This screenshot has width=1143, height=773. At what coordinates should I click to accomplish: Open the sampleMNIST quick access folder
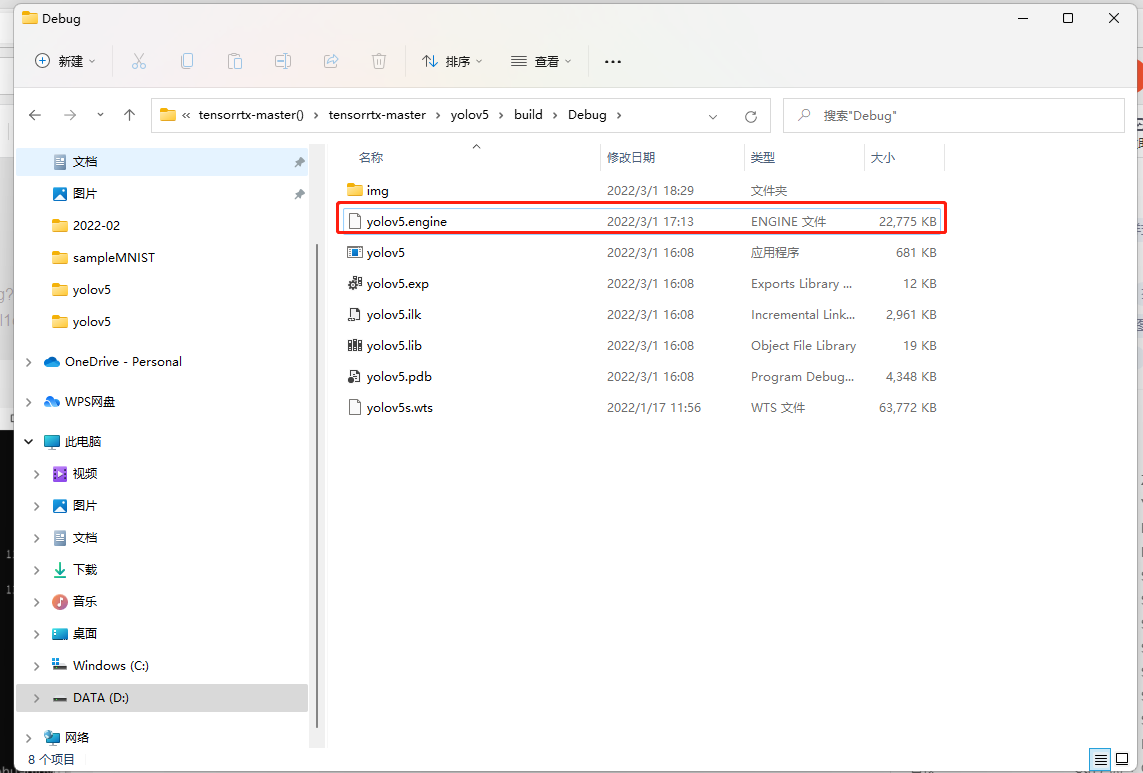(x=162, y=258)
